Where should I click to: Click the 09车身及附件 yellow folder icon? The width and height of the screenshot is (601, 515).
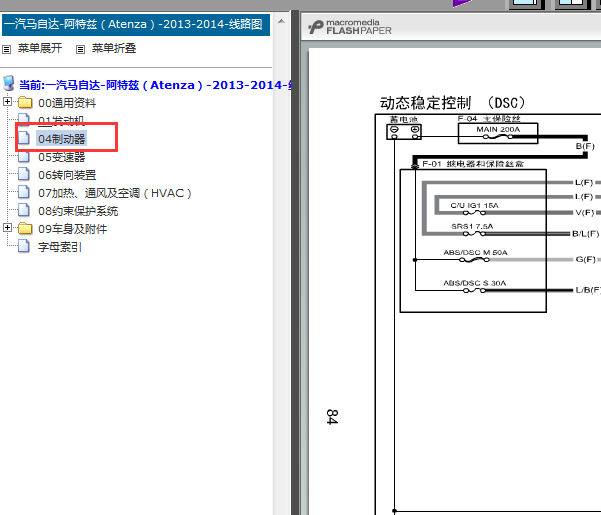[x=25, y=228]
